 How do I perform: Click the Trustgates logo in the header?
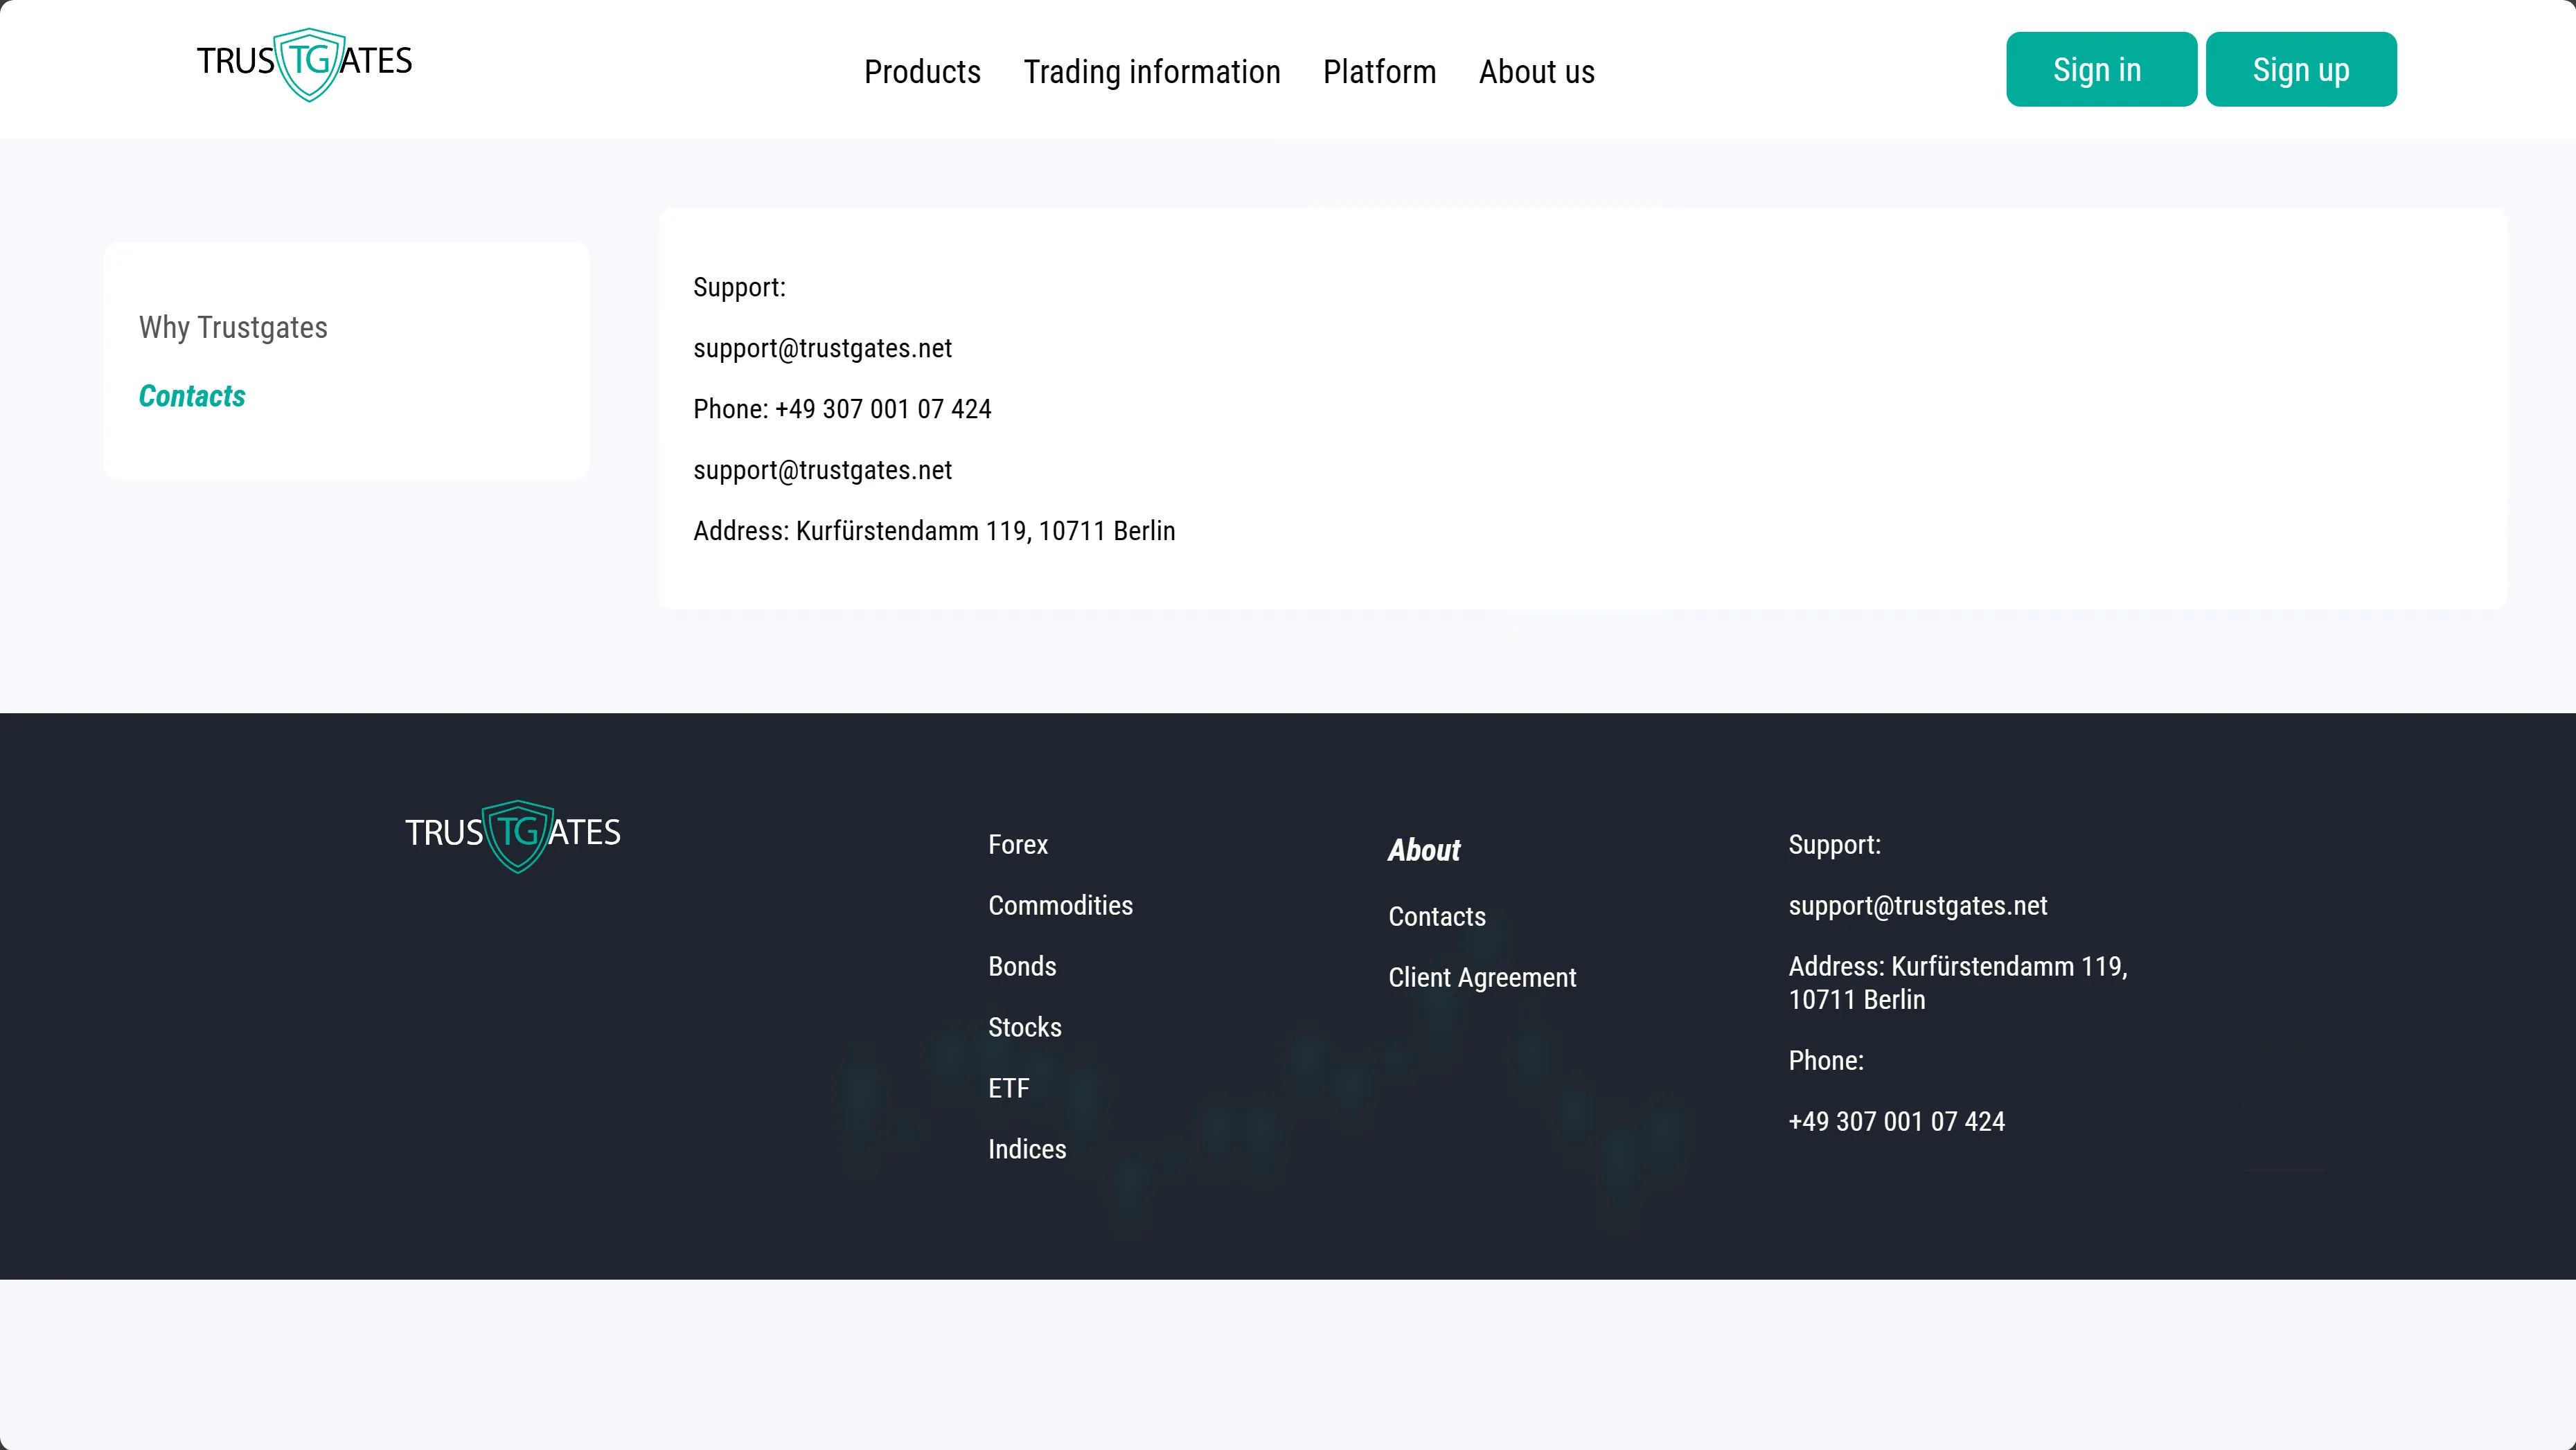pos(304,64)
